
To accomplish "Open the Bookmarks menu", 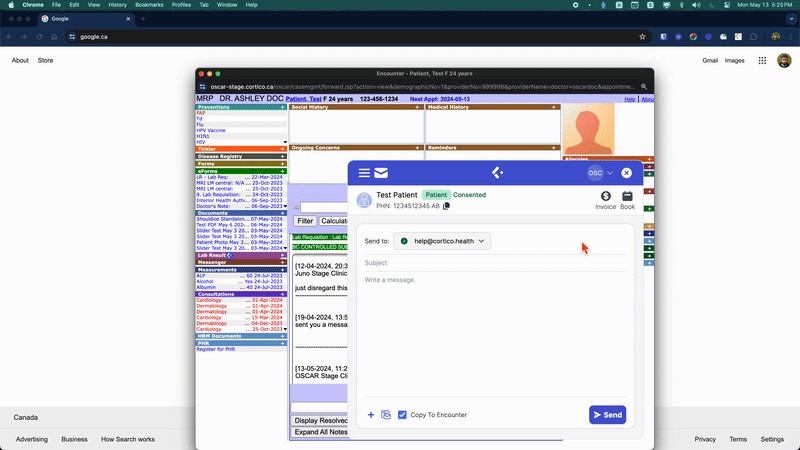I will click(149, 5).
